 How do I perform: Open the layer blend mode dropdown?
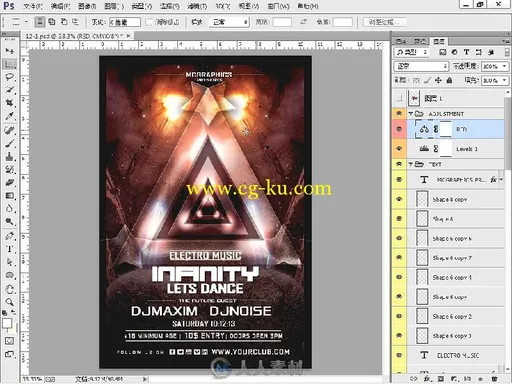(x=422, y=66)
